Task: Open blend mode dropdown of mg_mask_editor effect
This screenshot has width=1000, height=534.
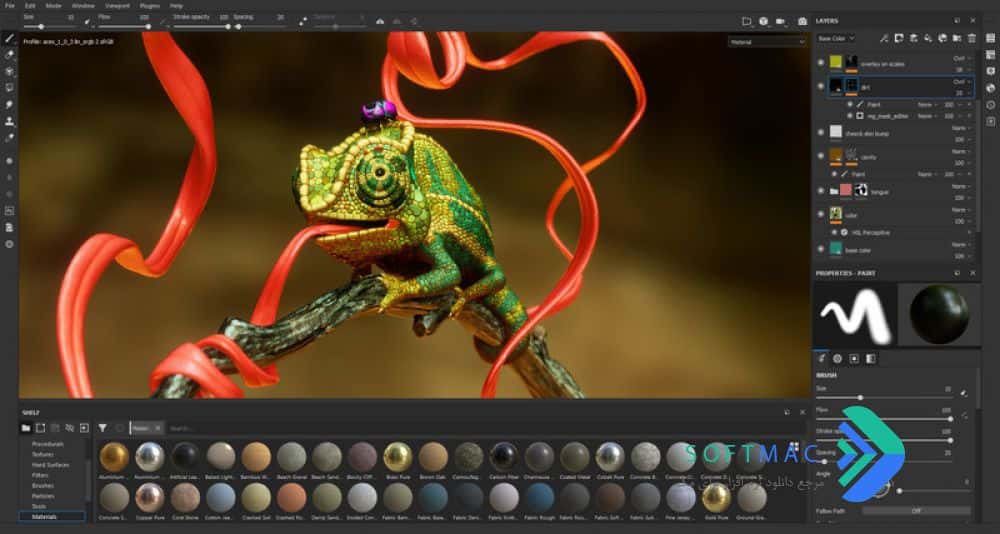Action: 926,116
